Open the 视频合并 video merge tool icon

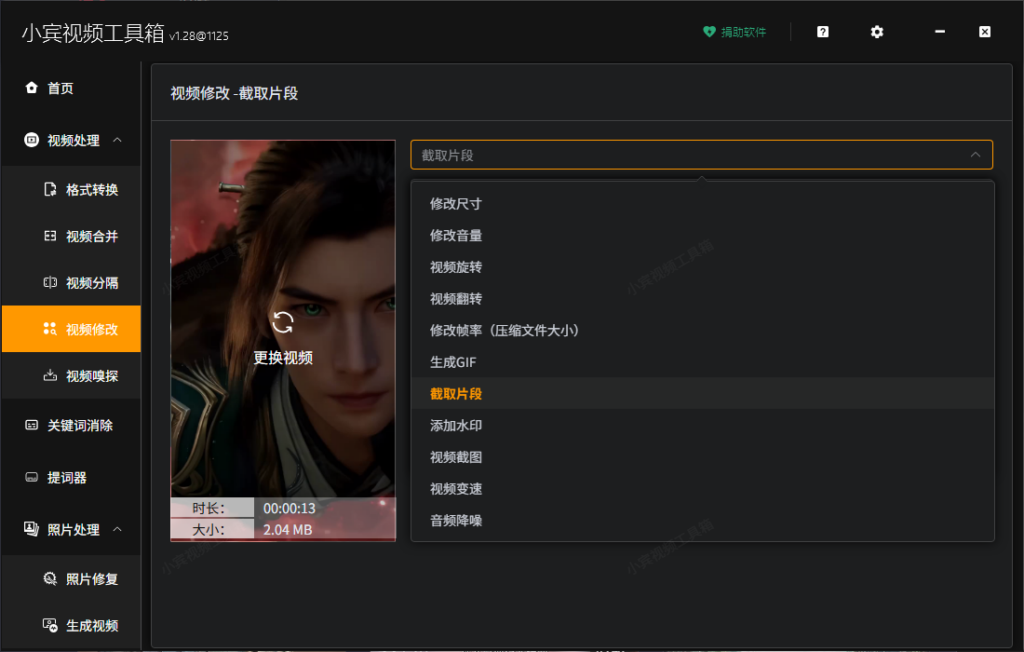(x=48, y=236)
